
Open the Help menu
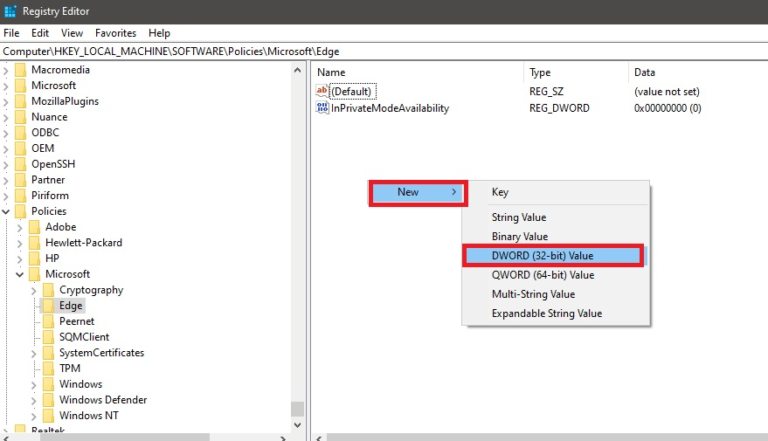[159, 33]
